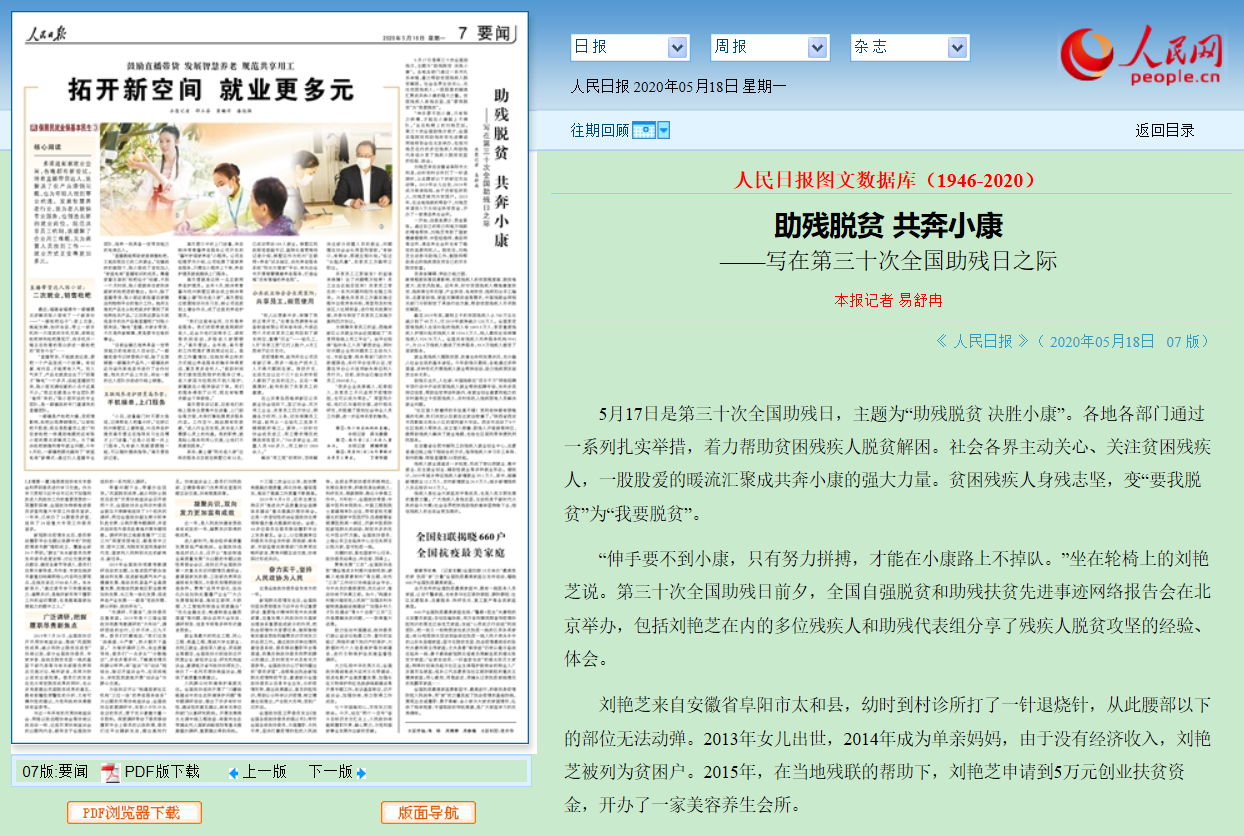Click the PDF download icon

coord(110,772)
